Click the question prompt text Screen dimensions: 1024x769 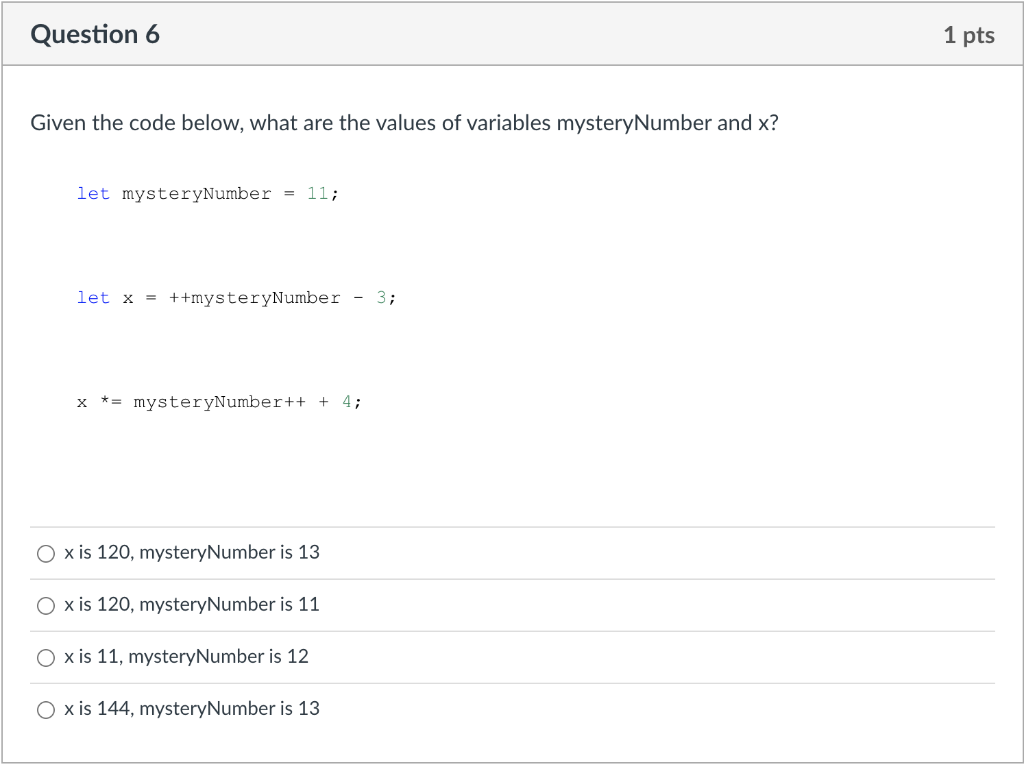click(404, 122)
